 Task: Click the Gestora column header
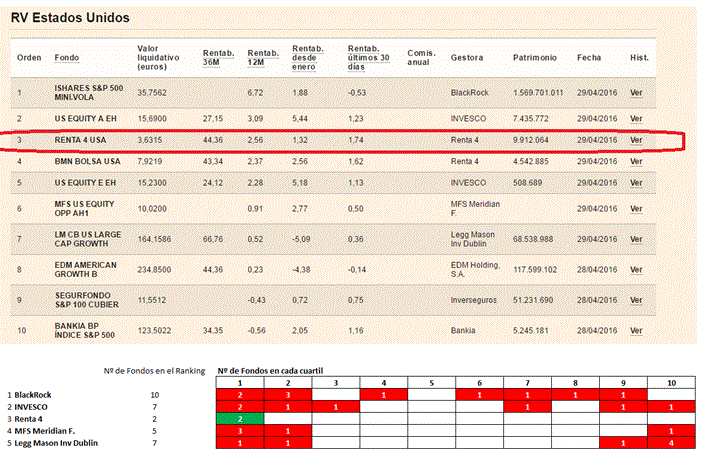point(467,58)
